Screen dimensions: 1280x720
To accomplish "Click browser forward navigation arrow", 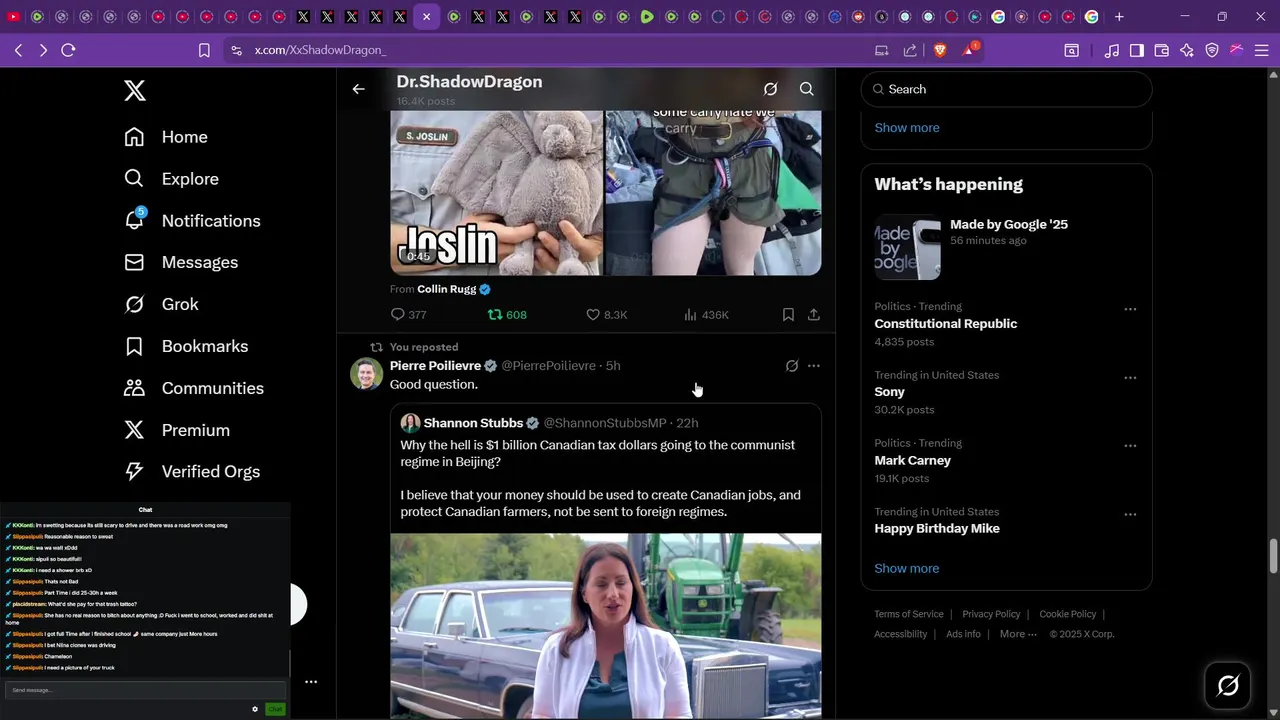I will click(43, 50).
